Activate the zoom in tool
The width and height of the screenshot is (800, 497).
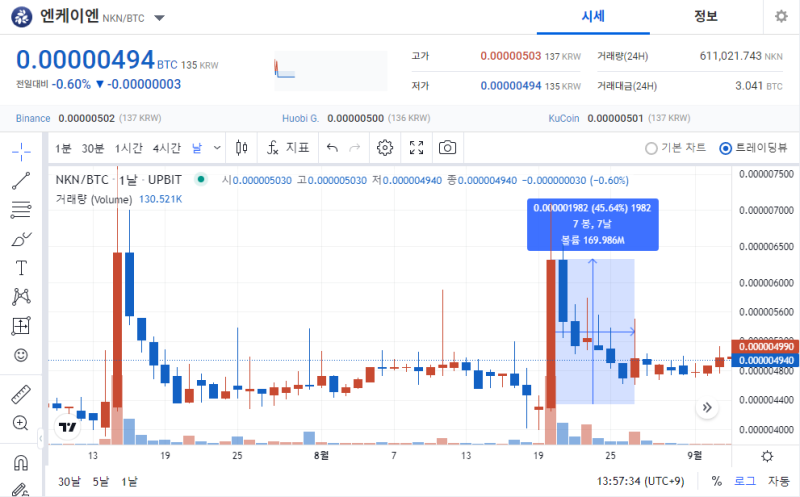[x=21, y=423]
